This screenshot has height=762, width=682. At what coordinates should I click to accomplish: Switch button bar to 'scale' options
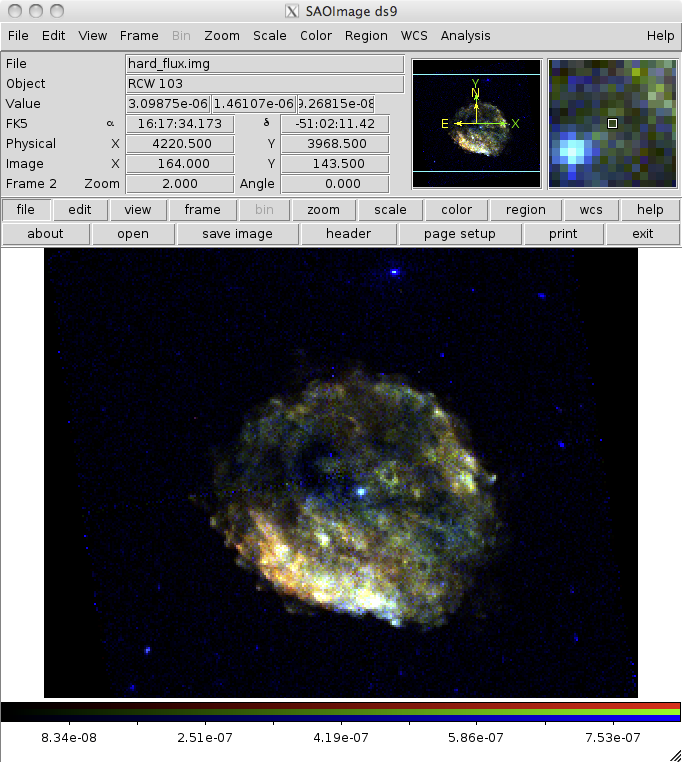pyautogui.click(x=390, y=210)
